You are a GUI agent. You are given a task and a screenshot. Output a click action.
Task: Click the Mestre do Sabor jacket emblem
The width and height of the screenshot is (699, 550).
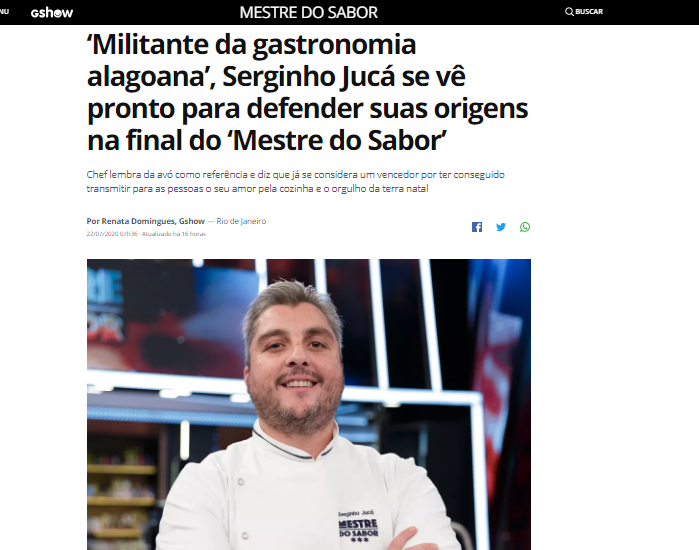point(358,529)
